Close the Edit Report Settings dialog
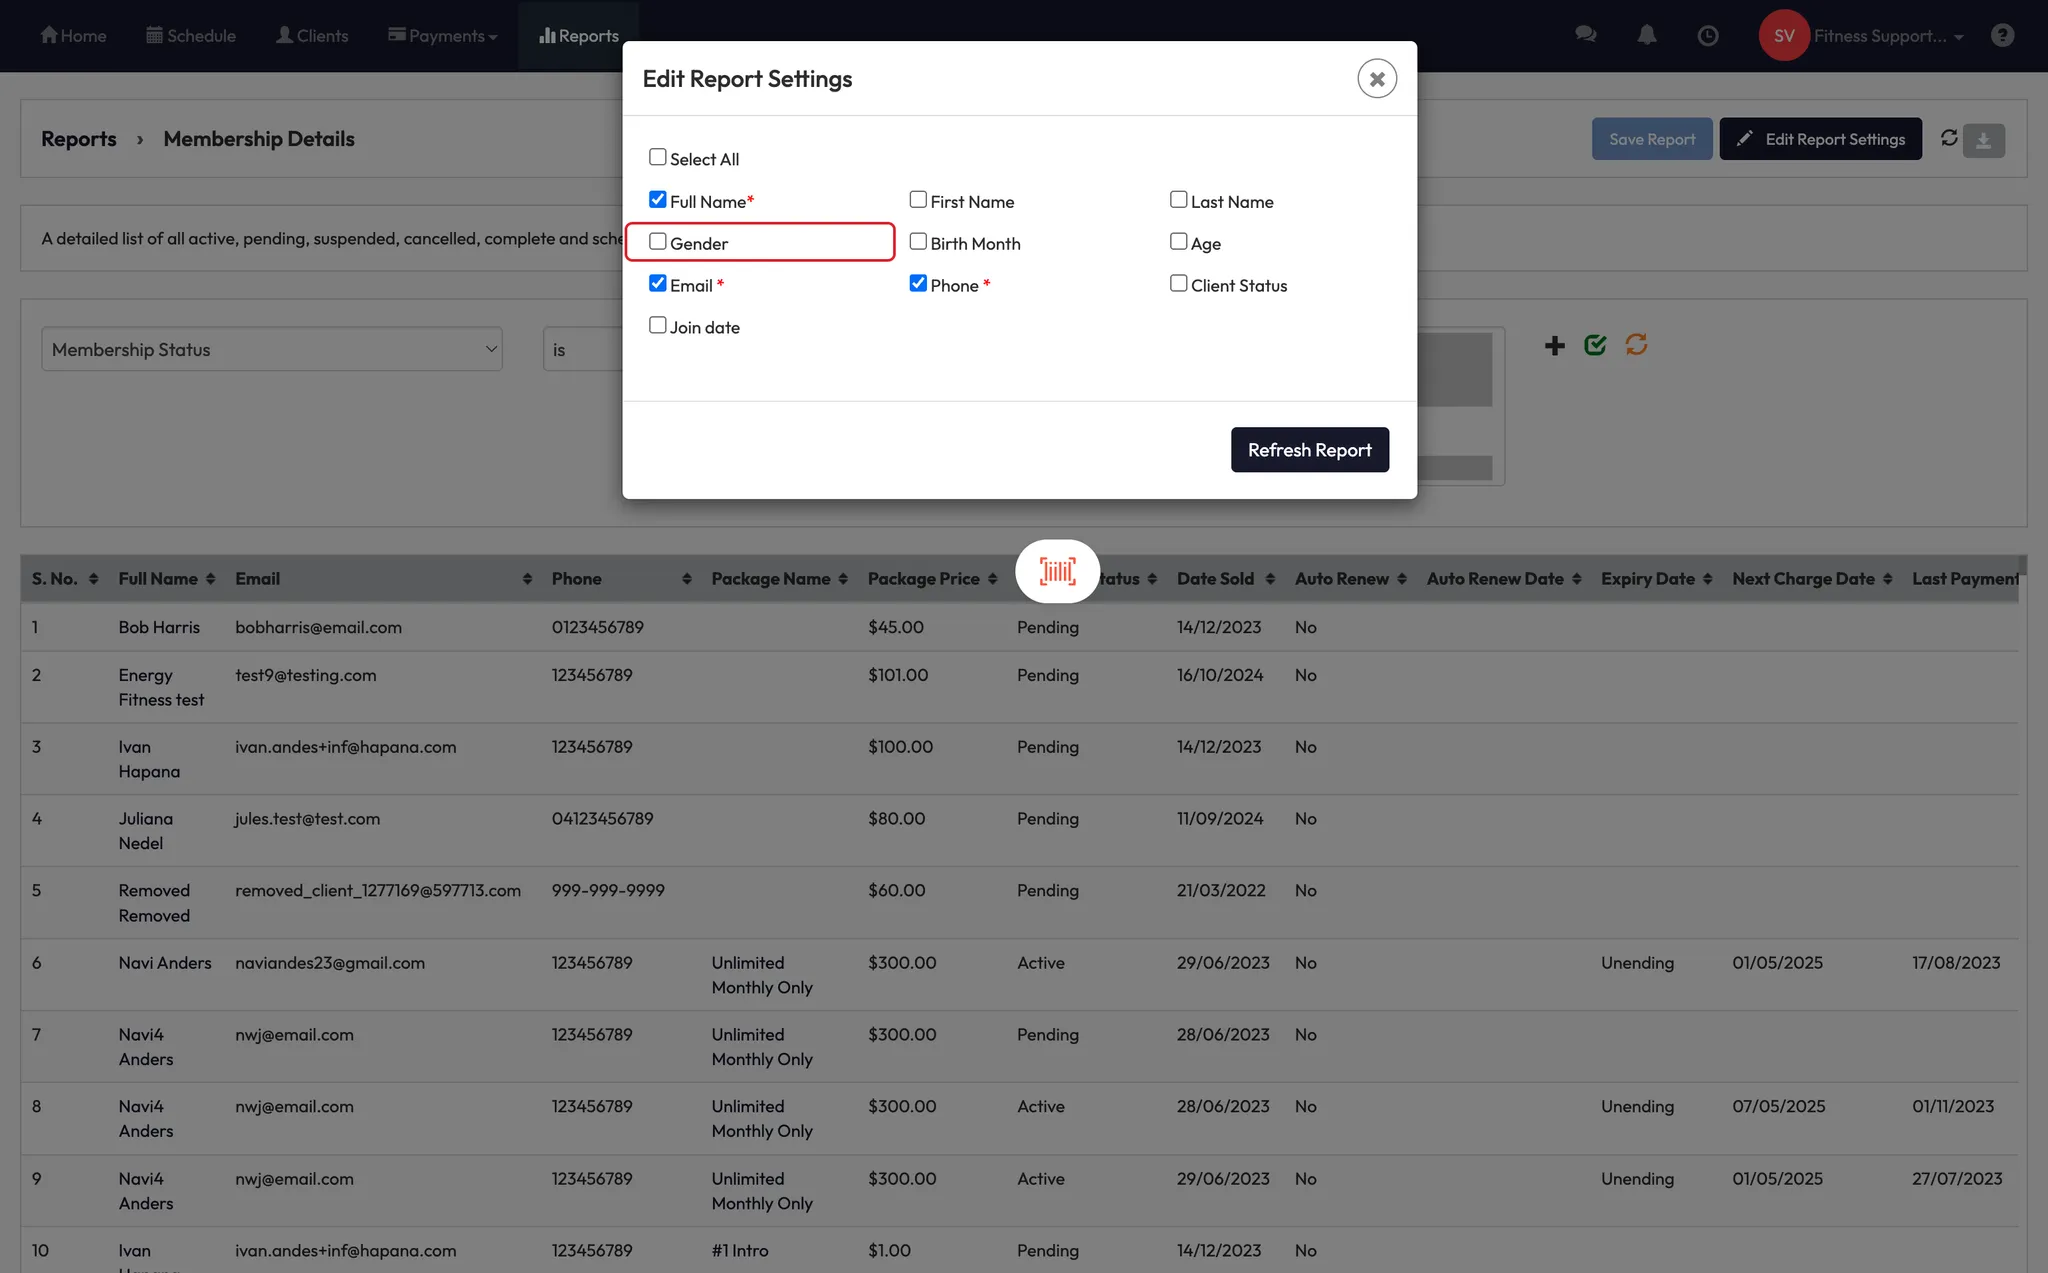 pyautogui.click(x=1376, y=79)
